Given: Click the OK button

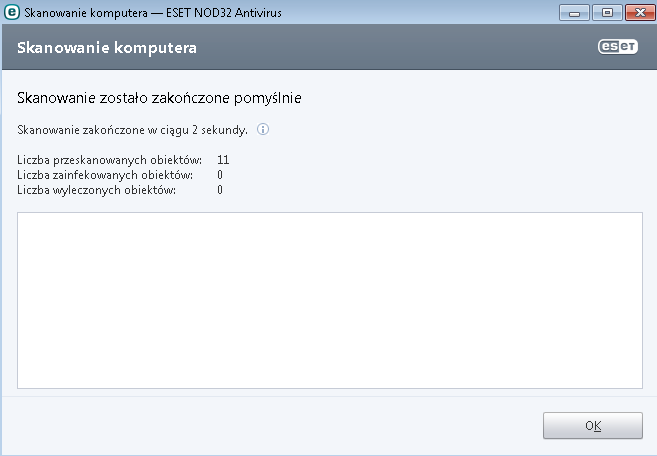Looking at the screenshot, I should pos(592,425).
